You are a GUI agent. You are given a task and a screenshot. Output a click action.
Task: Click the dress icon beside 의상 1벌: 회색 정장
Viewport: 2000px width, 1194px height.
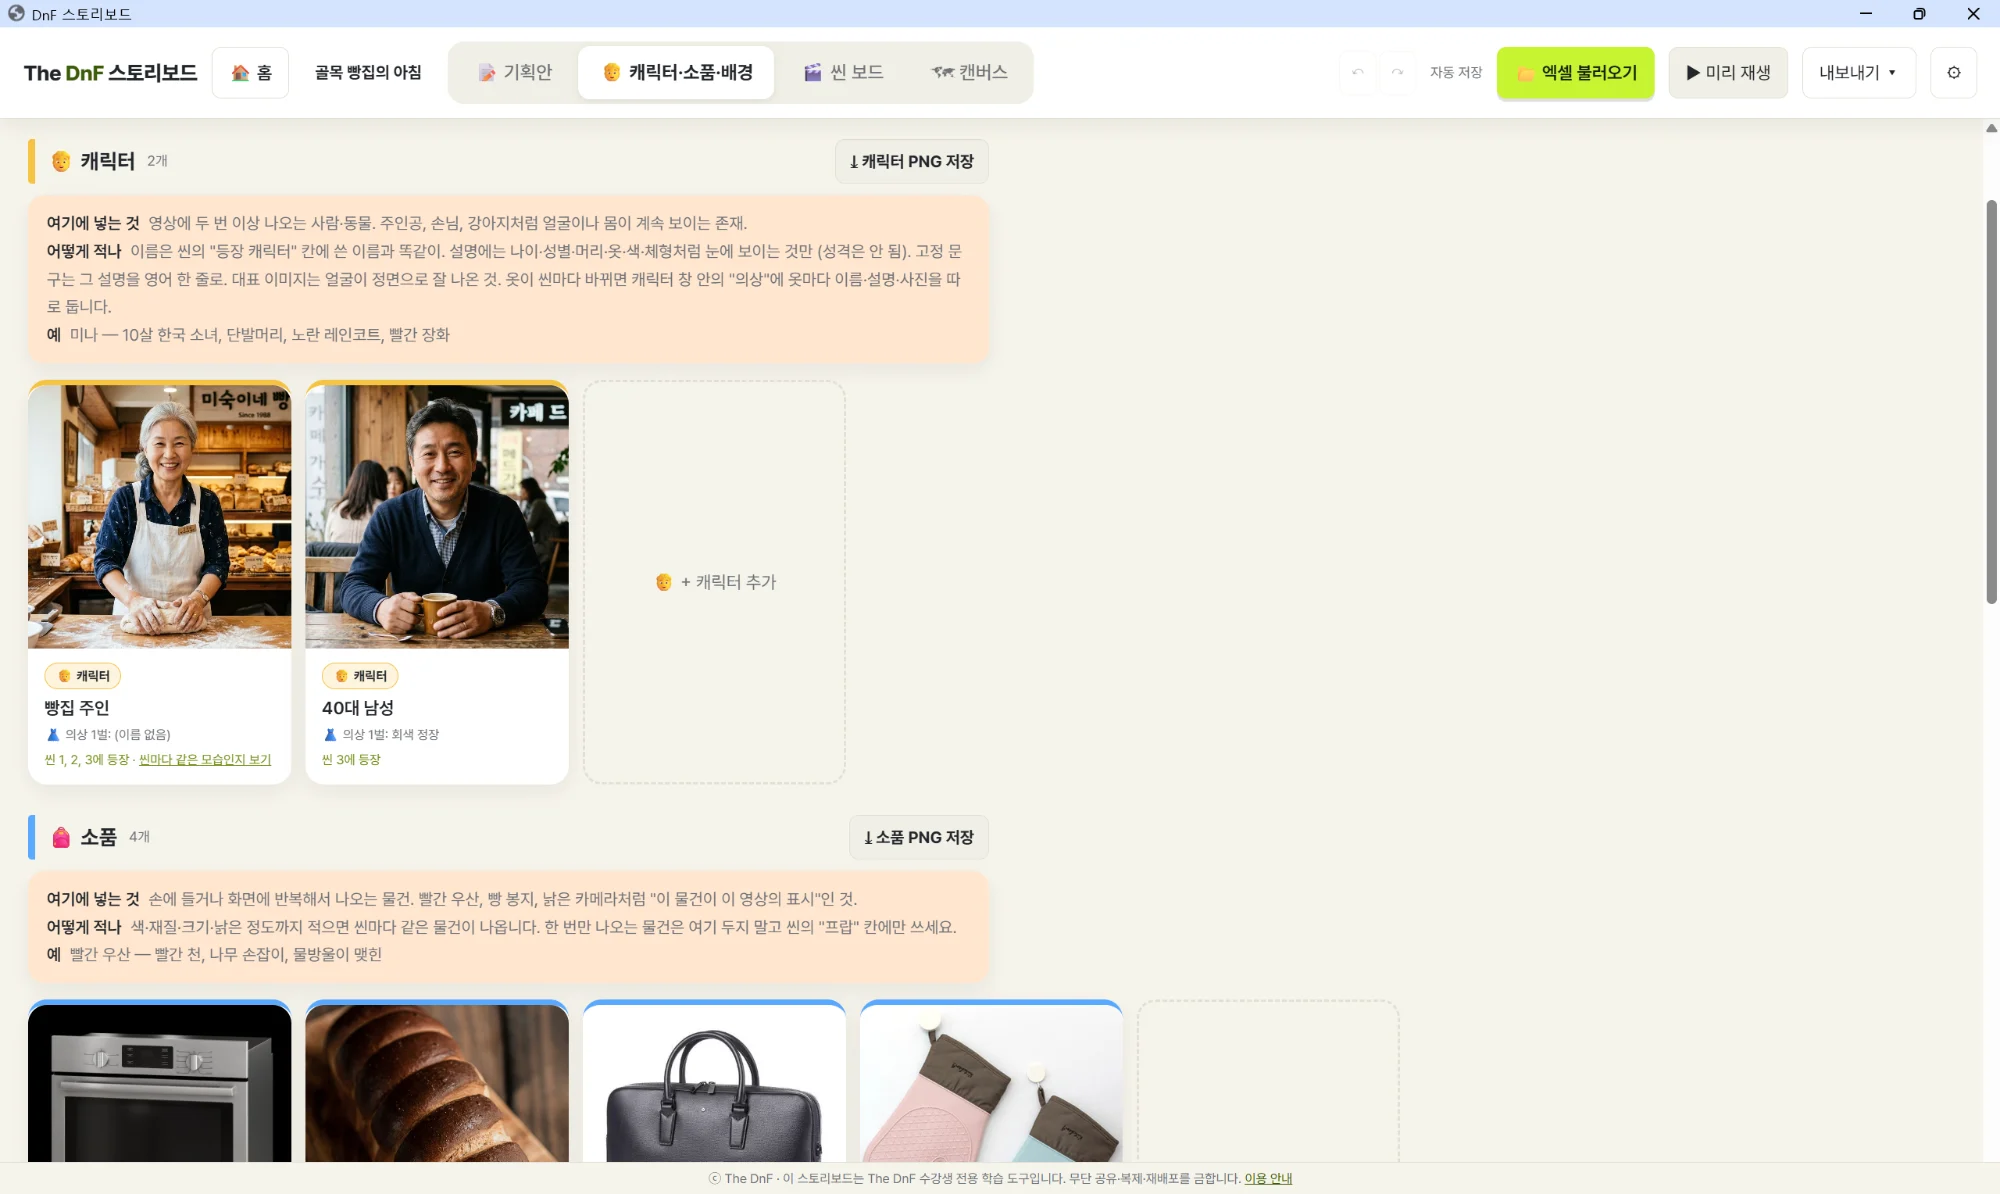click(x=330, y=734)
